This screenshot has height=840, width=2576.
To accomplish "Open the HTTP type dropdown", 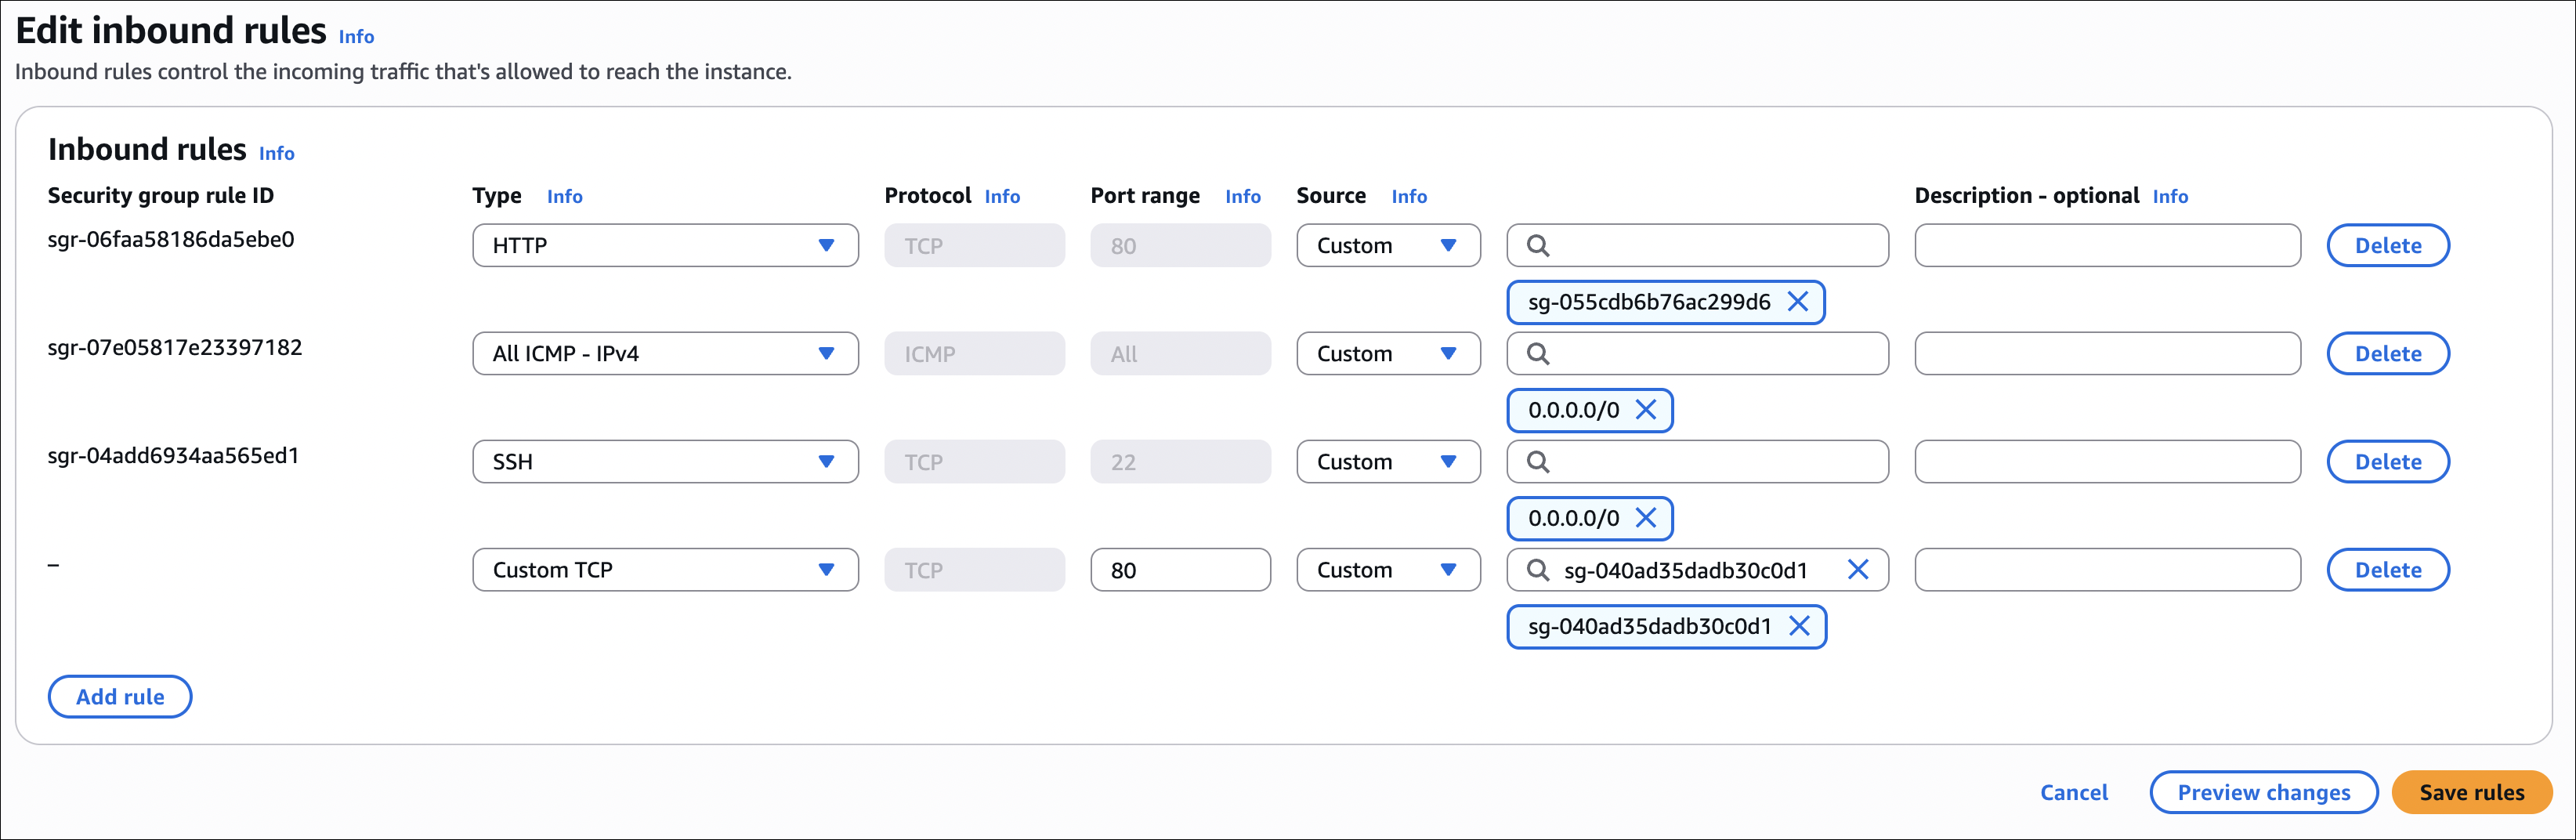I will [665, 246].
